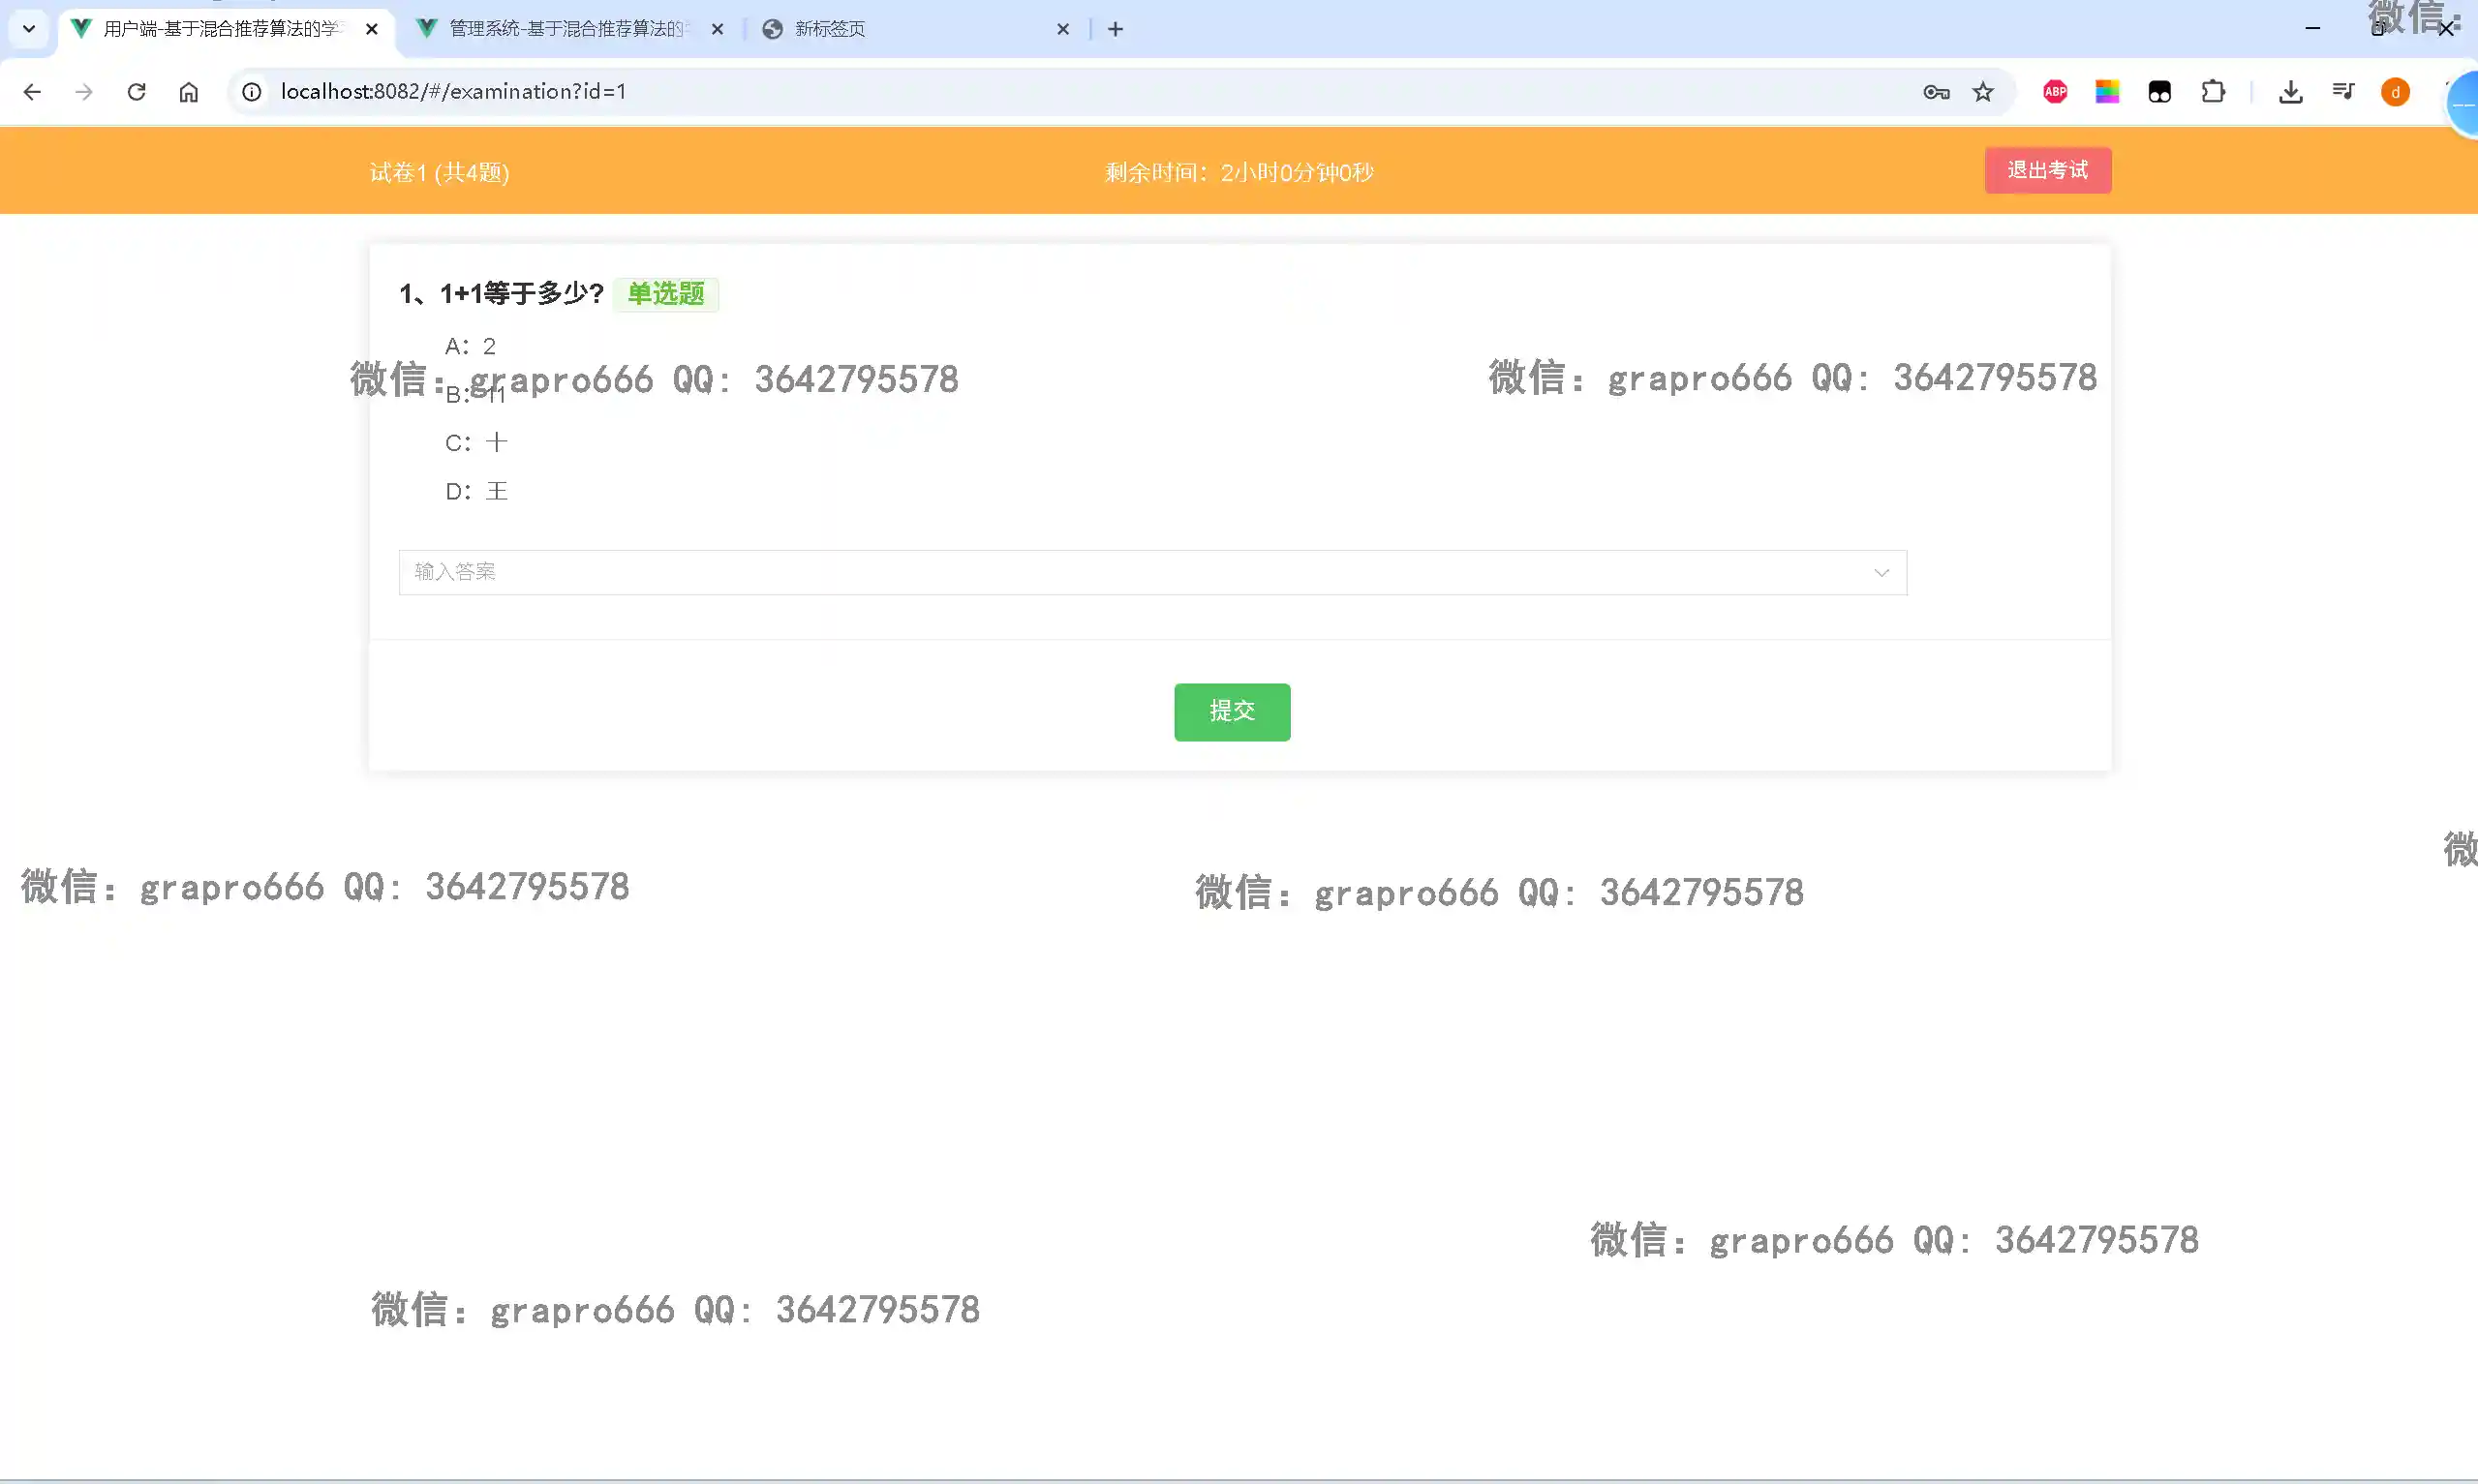Open the ABP adblock extension

tap(2055, 92)
